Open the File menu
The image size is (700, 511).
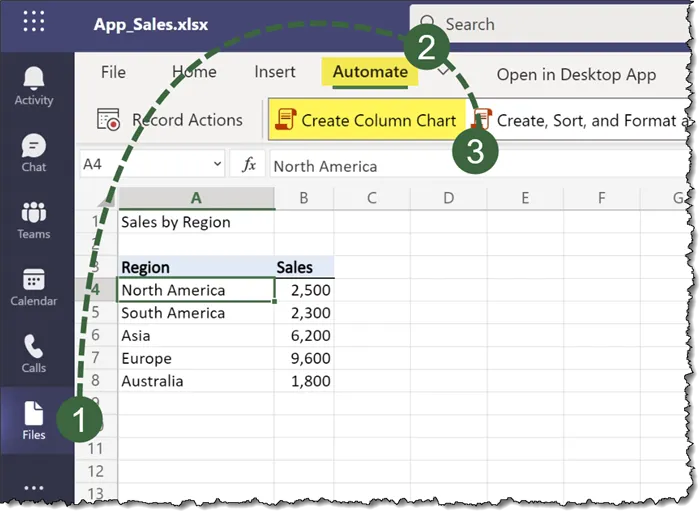coord(113,72)
